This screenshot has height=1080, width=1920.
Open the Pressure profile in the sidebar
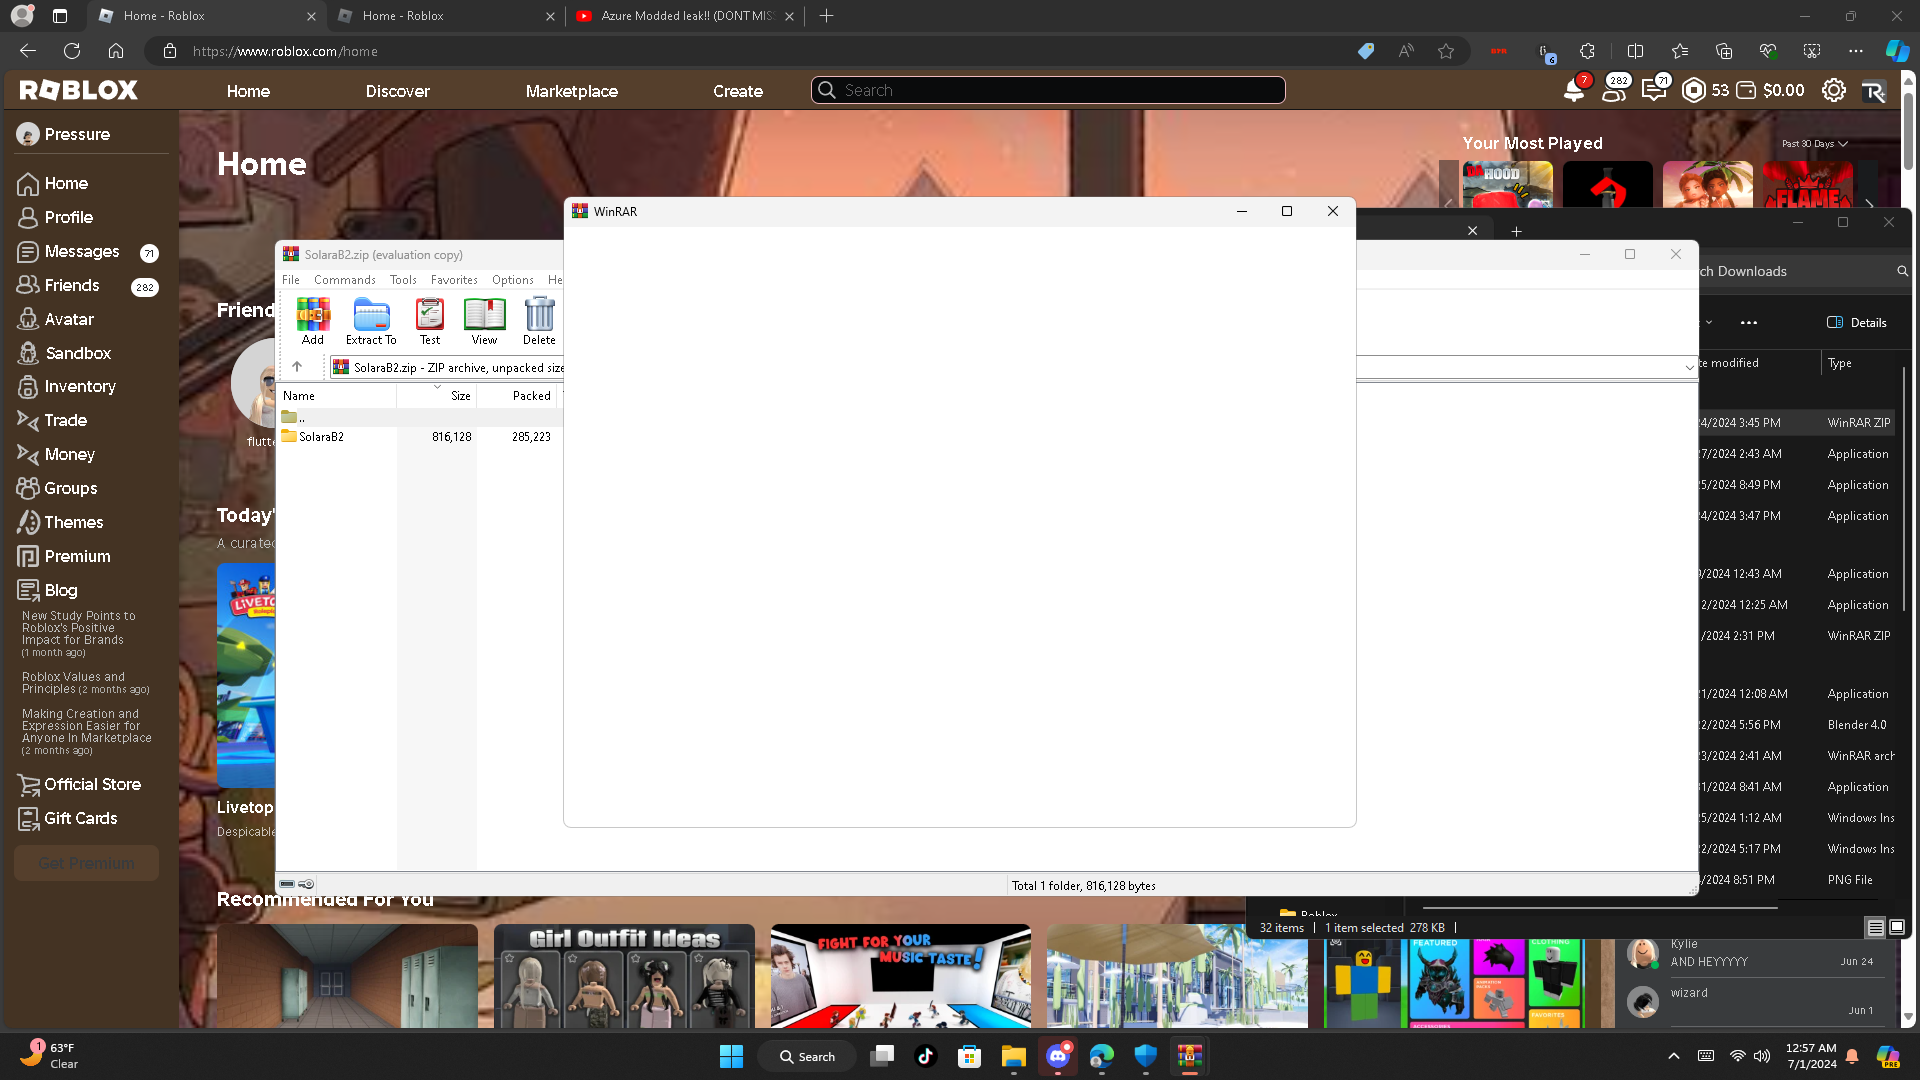[64, 134]
